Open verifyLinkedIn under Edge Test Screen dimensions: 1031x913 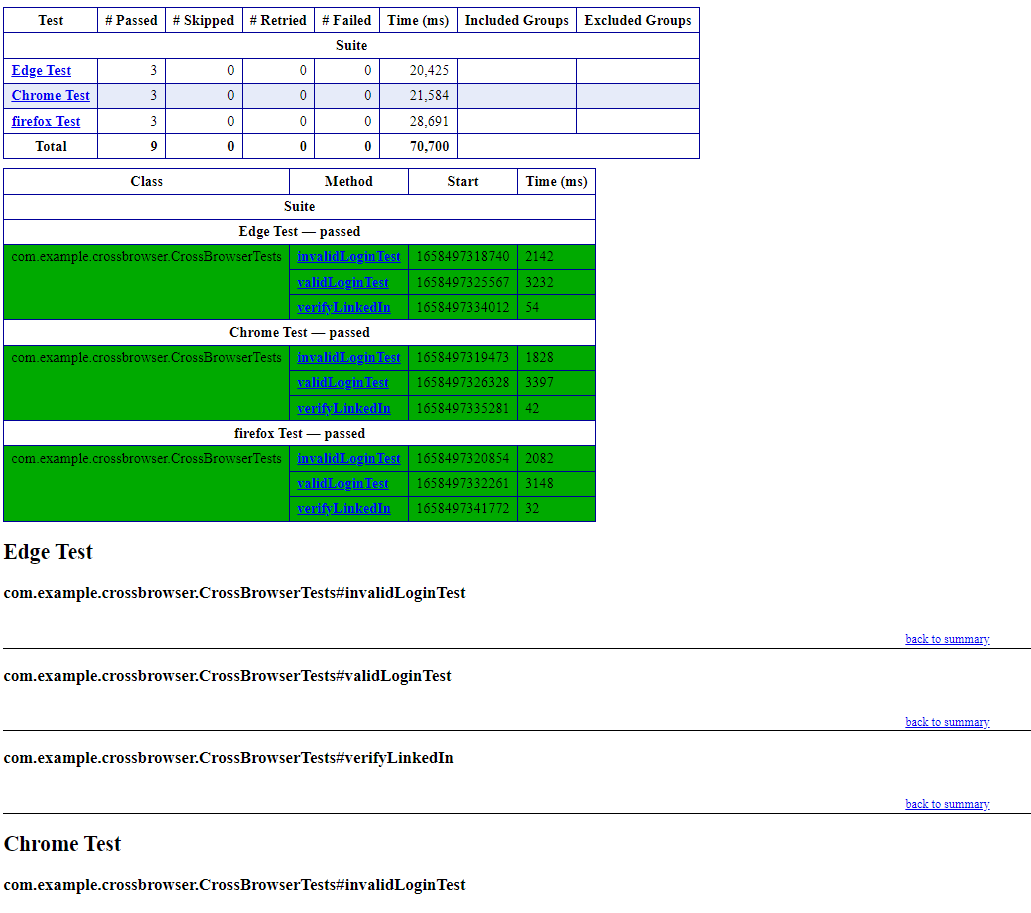[345, 307]
